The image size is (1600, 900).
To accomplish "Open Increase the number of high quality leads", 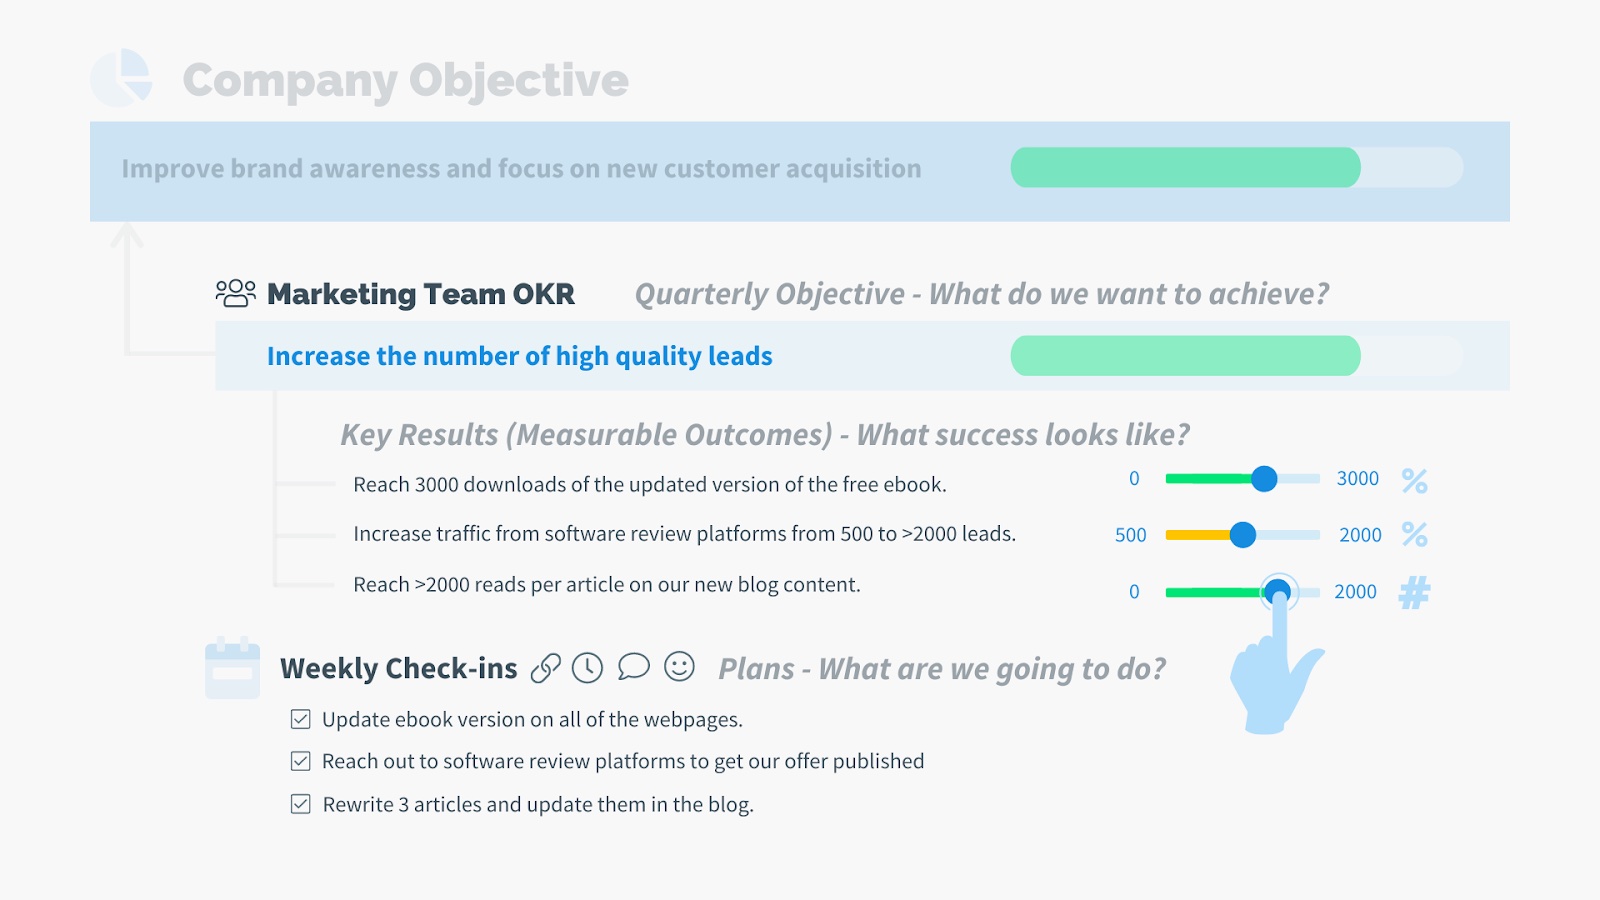I will point(519,356).
